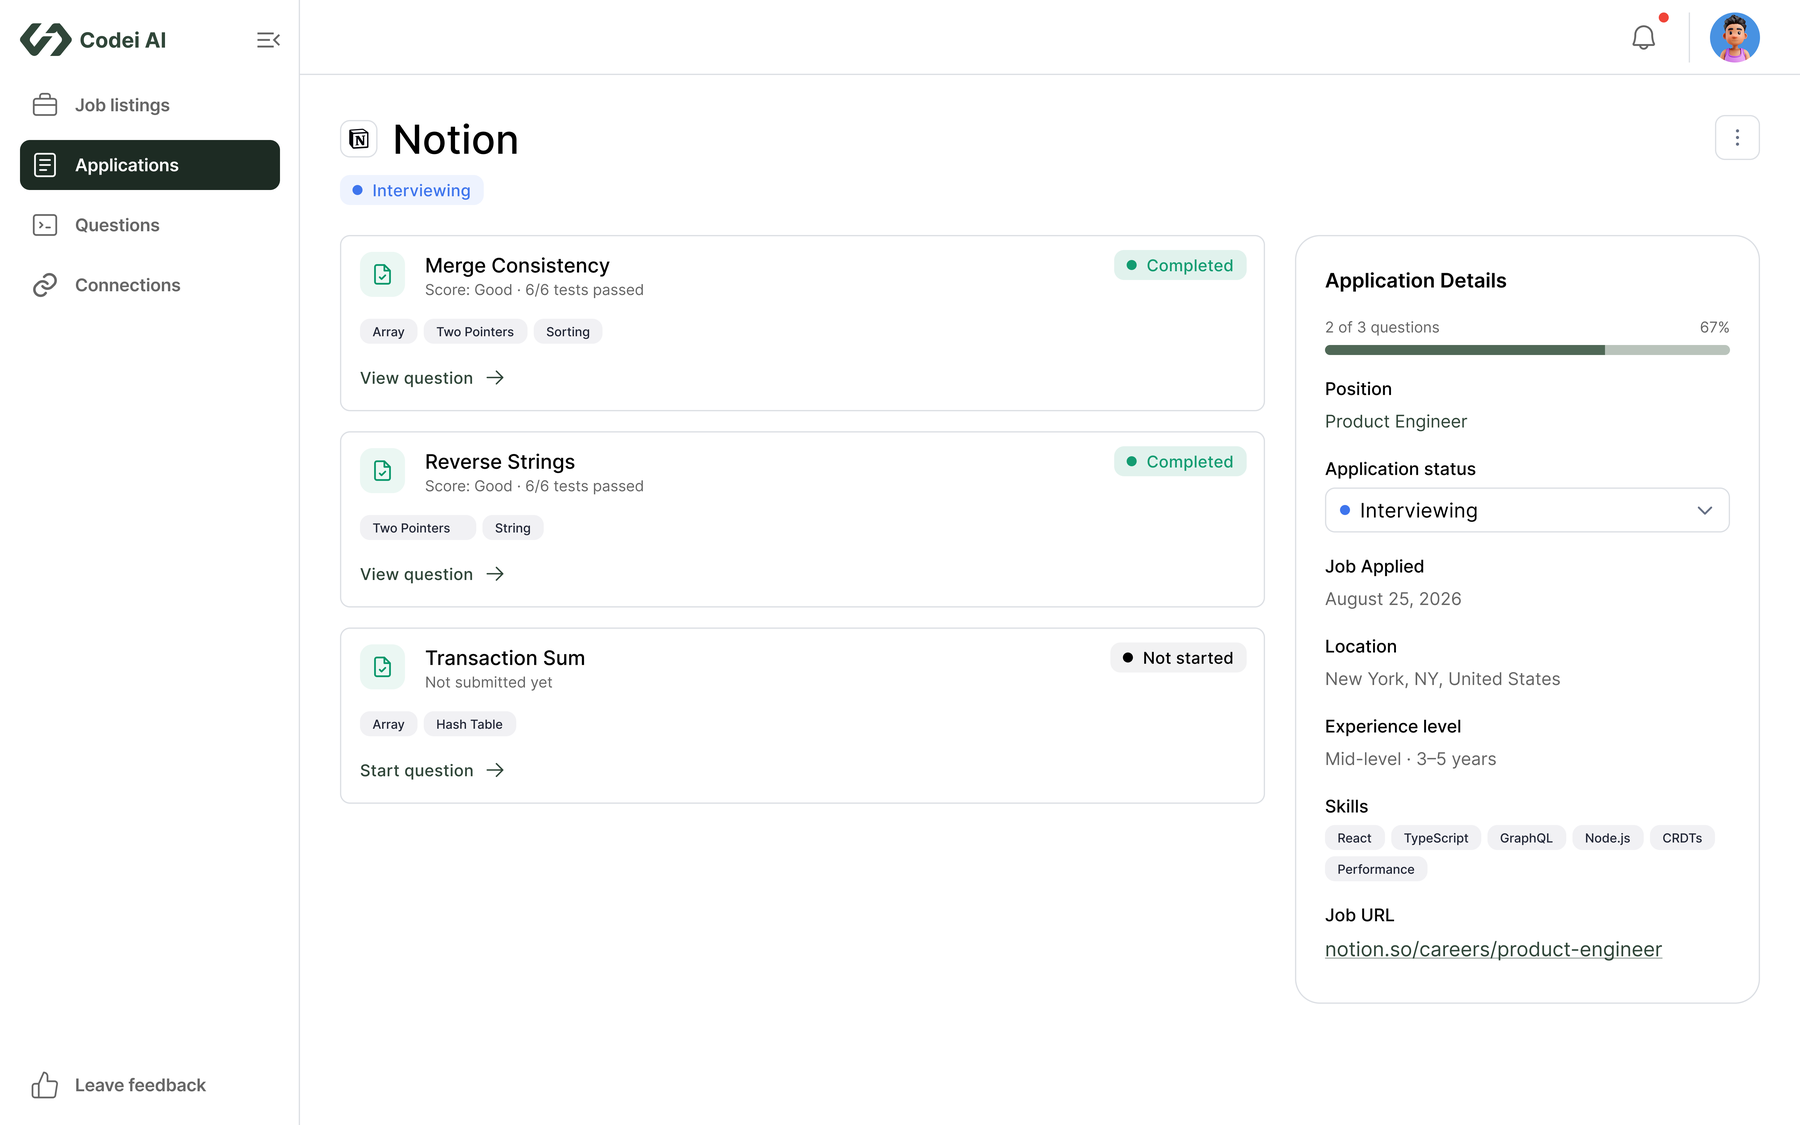The height and width of the screenshot is (1125, 1800).
Task: Collapse the sidebar menu icon
Action: click(268, 40)
